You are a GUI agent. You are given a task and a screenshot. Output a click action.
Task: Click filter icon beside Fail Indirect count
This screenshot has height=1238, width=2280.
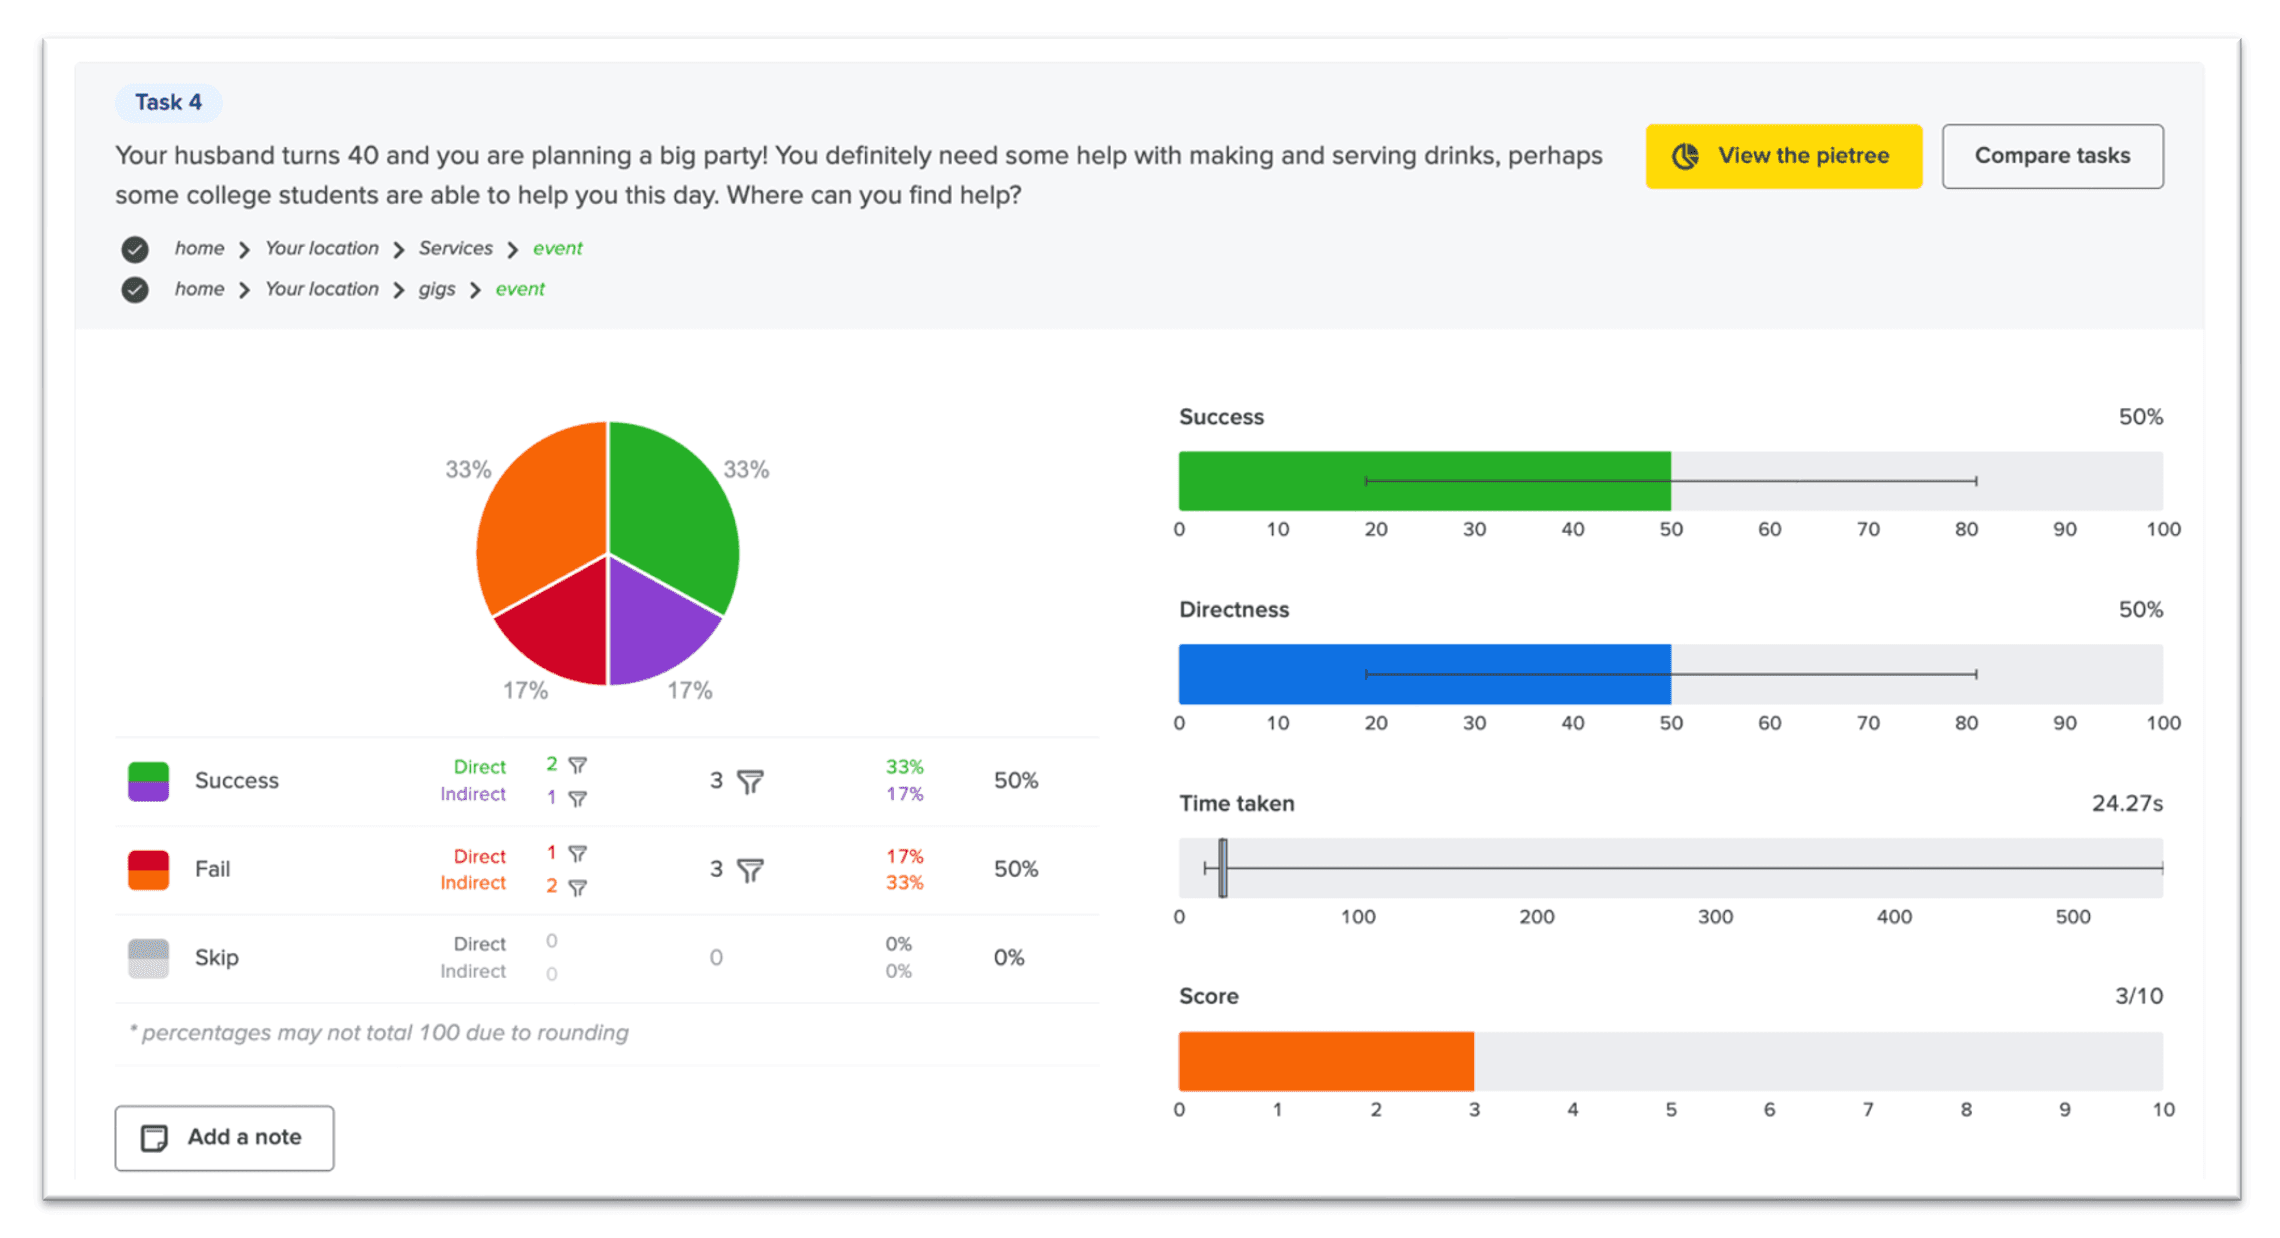click(577, 887)
